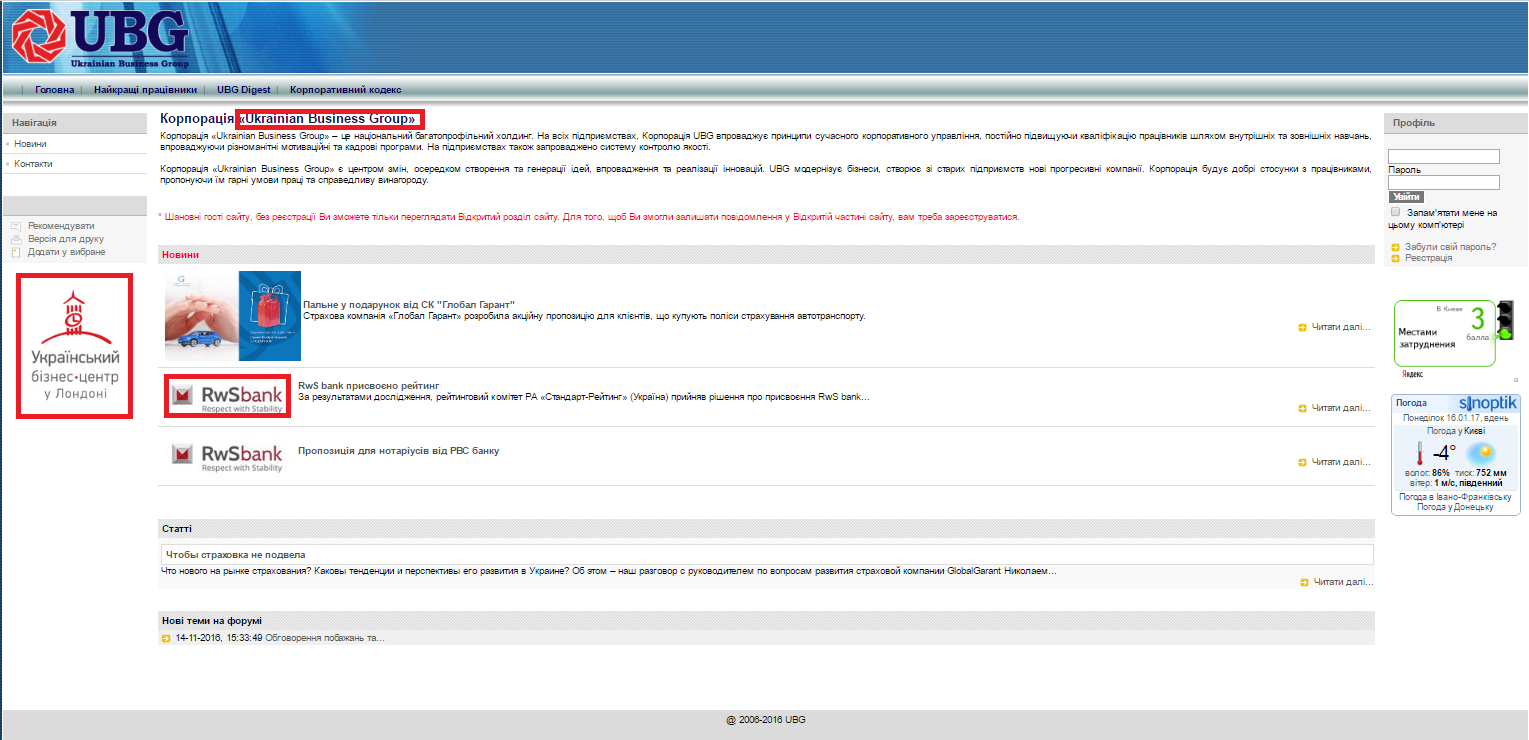
Task: Click the arrow icon beside Забули свій пароль
Action: pos(1395,247)
